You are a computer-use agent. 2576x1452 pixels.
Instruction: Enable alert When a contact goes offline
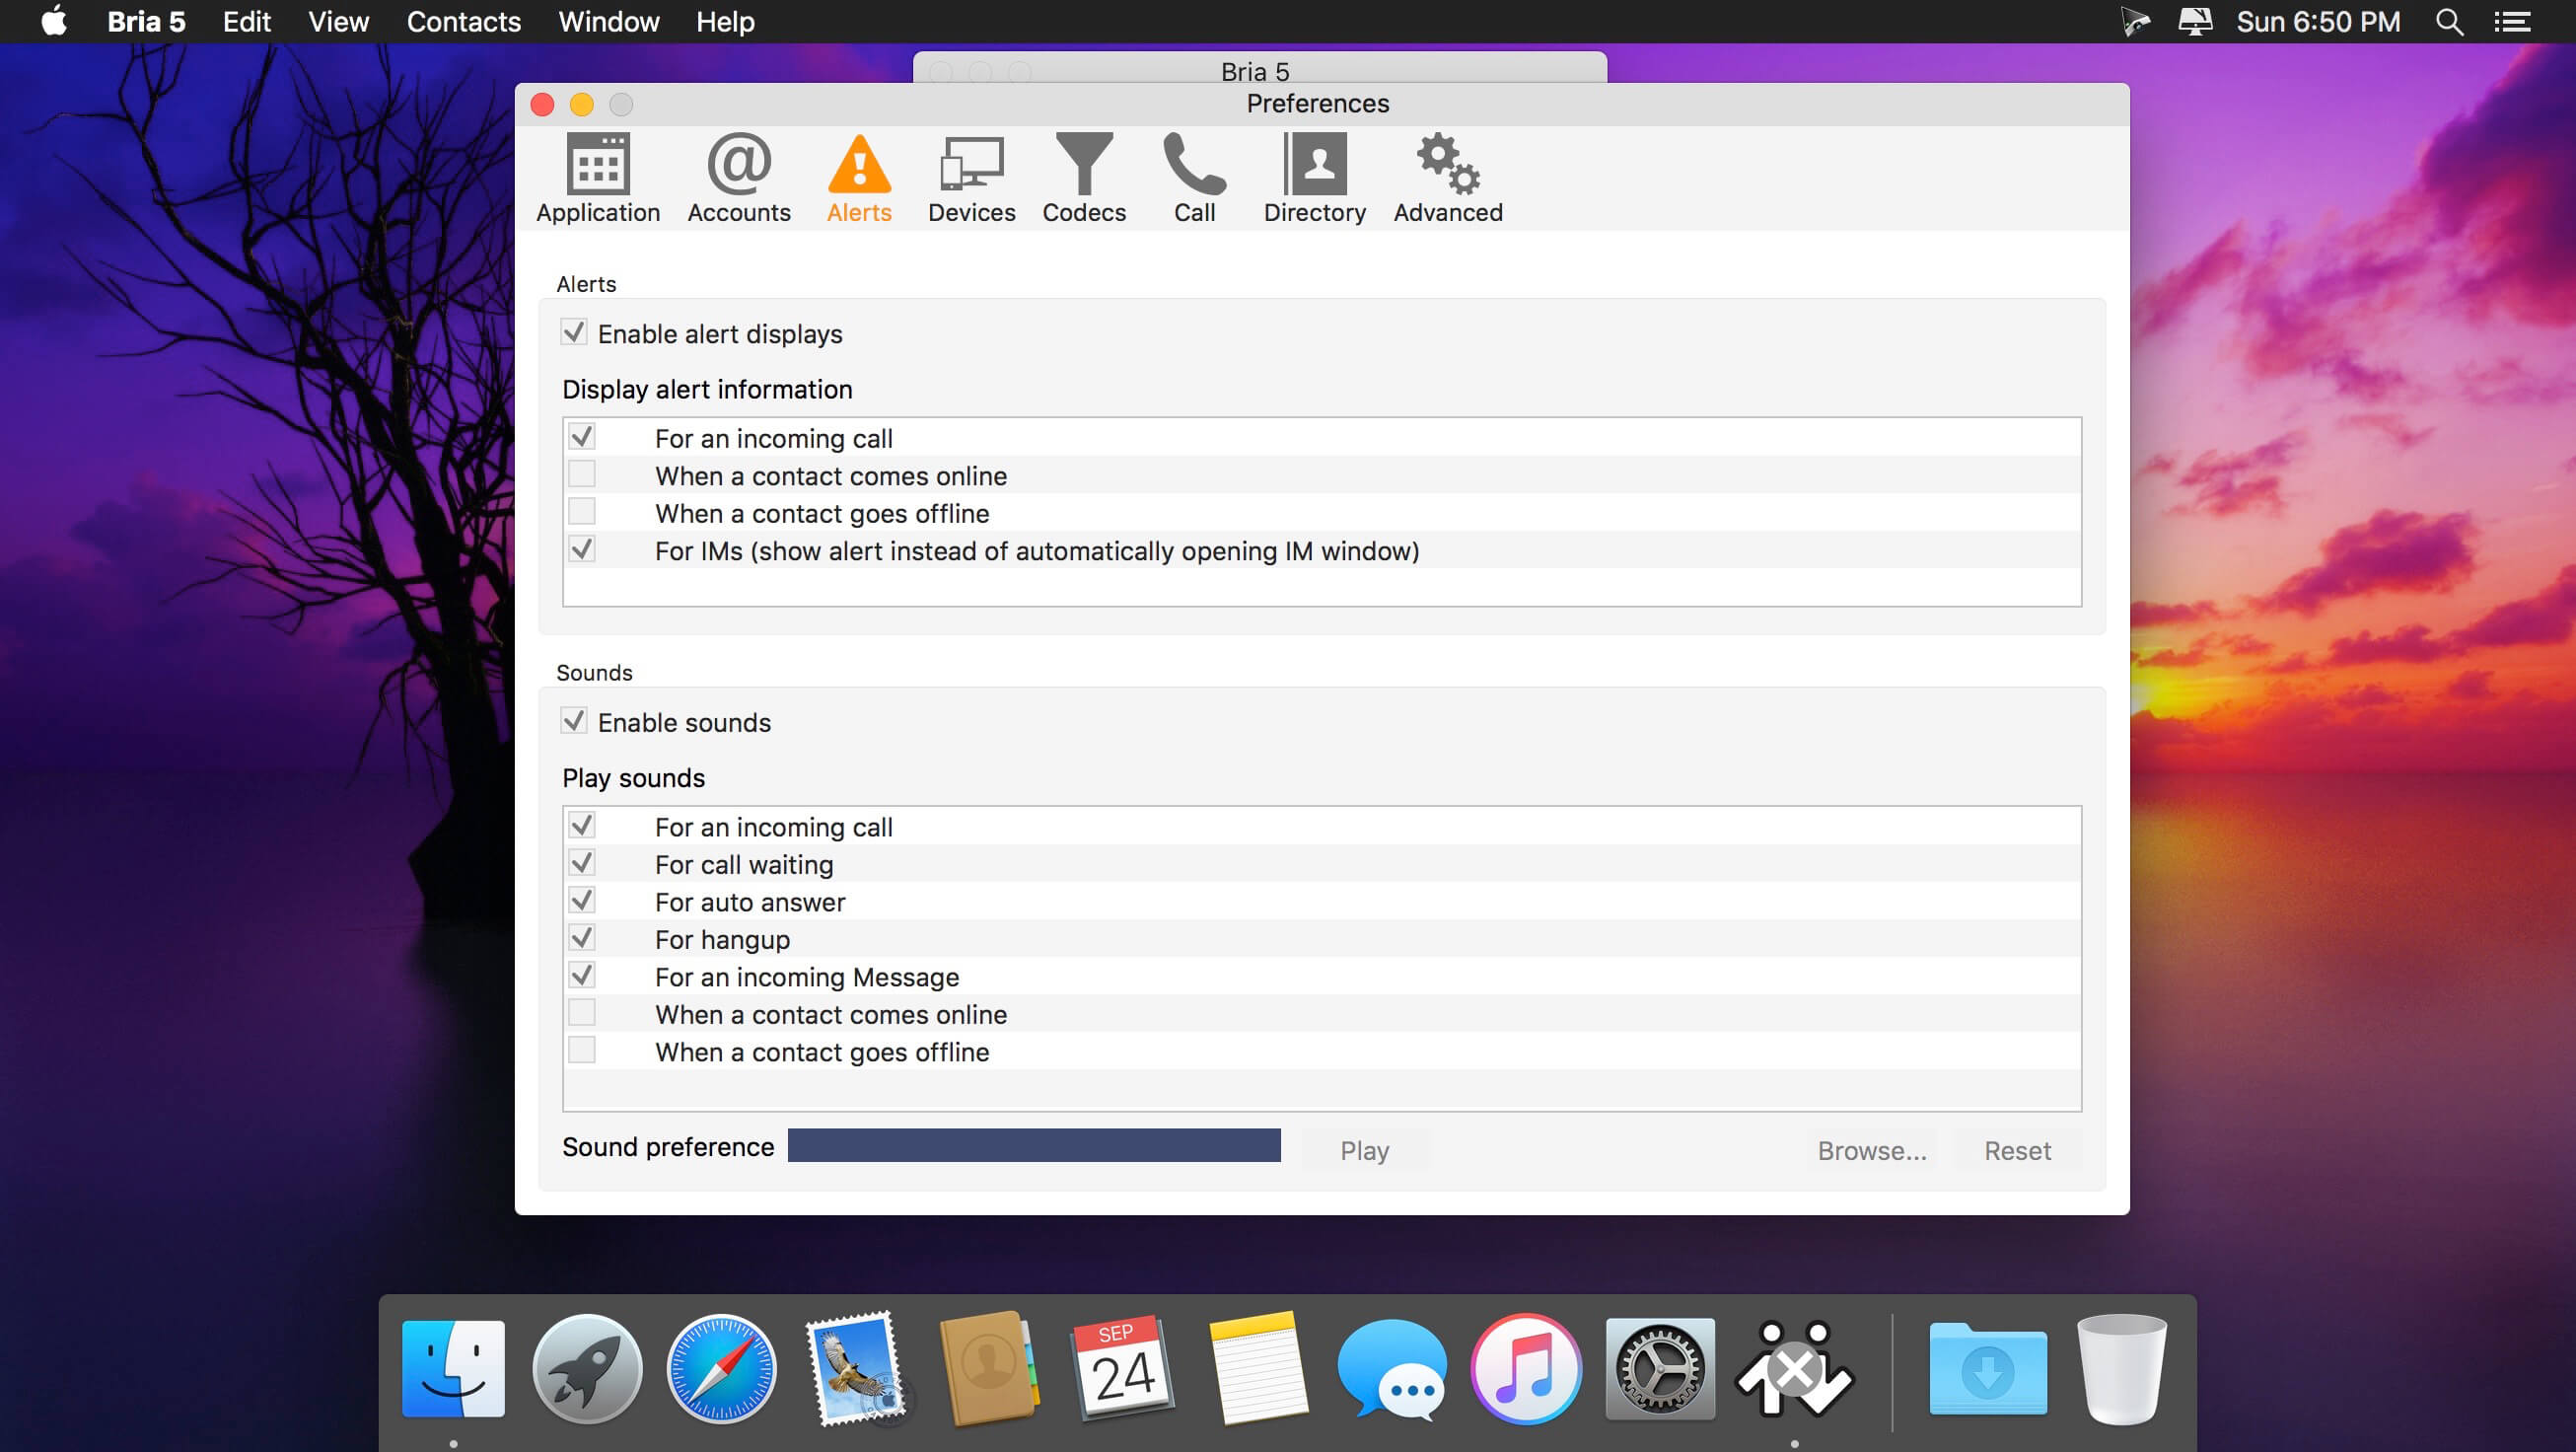click(582, 512)
